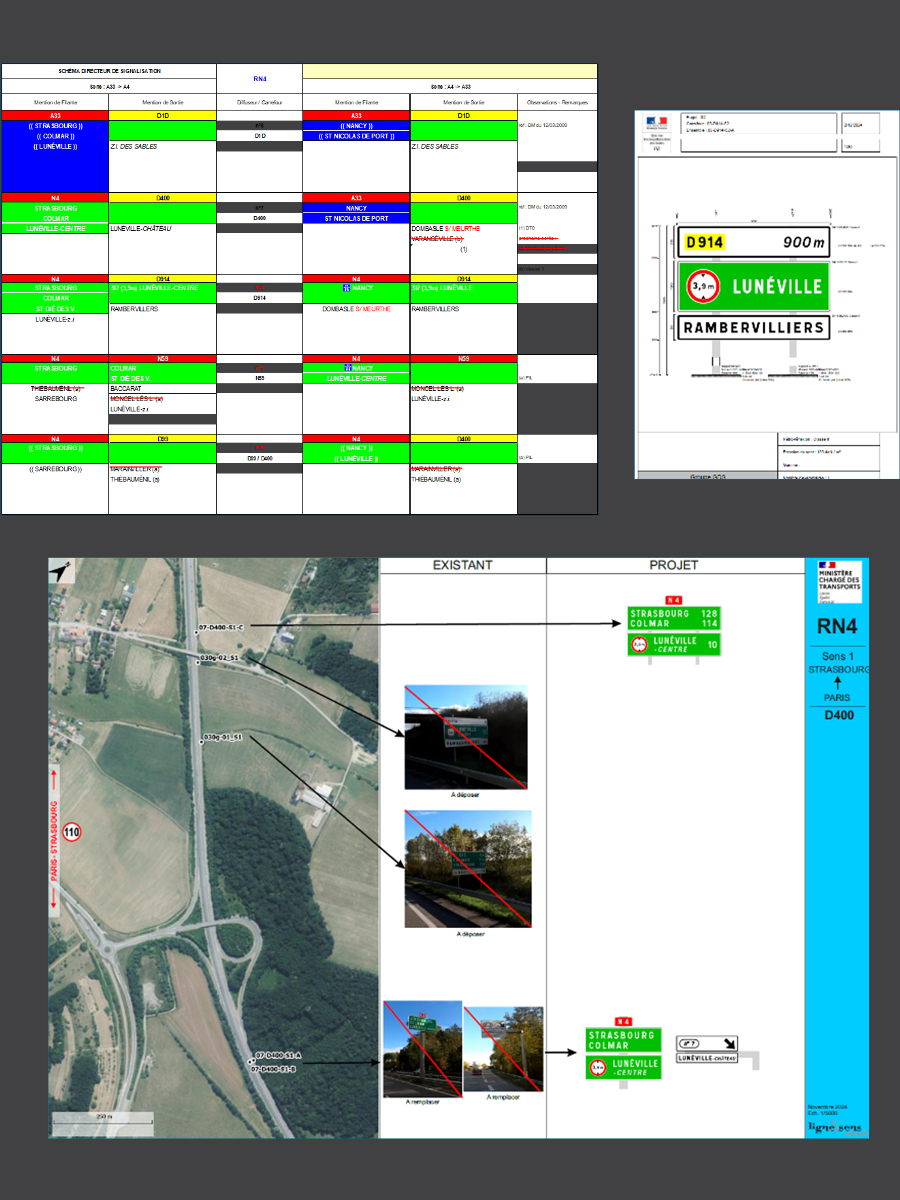
Task: Click the 'Observations - Remarques' column header
Action: coord(557,102)
